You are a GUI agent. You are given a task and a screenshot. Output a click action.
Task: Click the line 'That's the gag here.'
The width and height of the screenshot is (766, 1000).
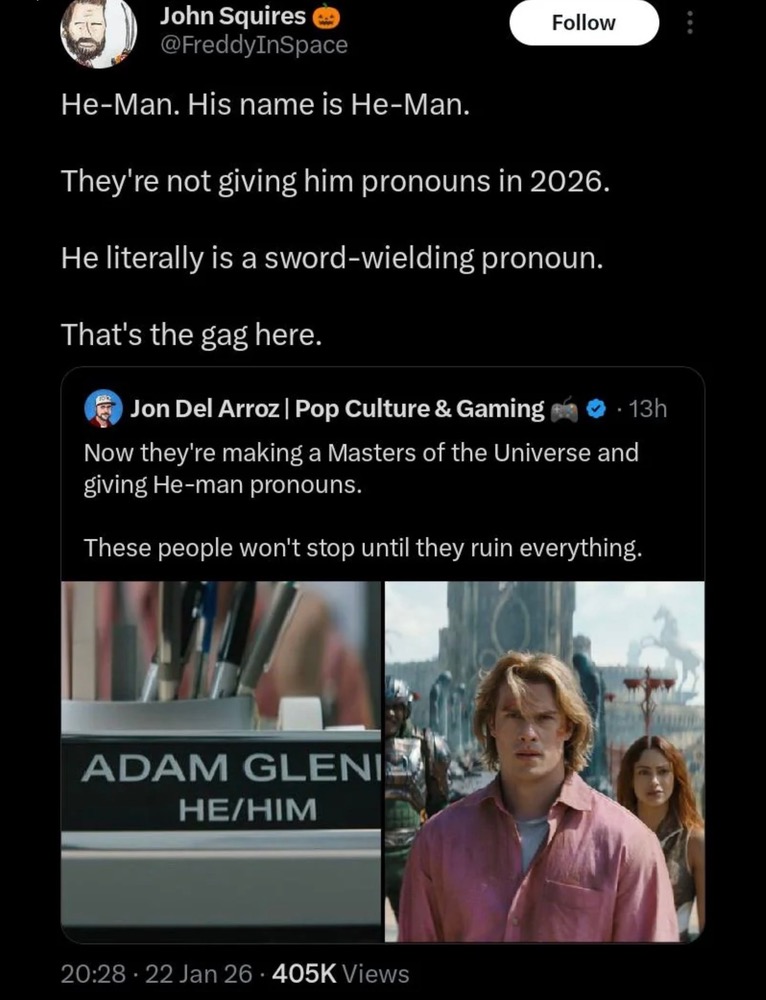tap(191, 335)
